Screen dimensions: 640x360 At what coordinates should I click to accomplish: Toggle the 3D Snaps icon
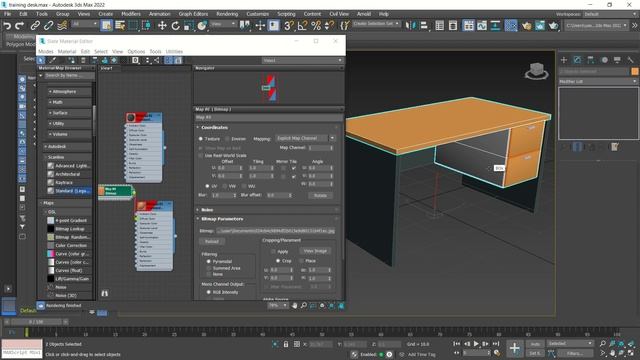click(288, 26)
